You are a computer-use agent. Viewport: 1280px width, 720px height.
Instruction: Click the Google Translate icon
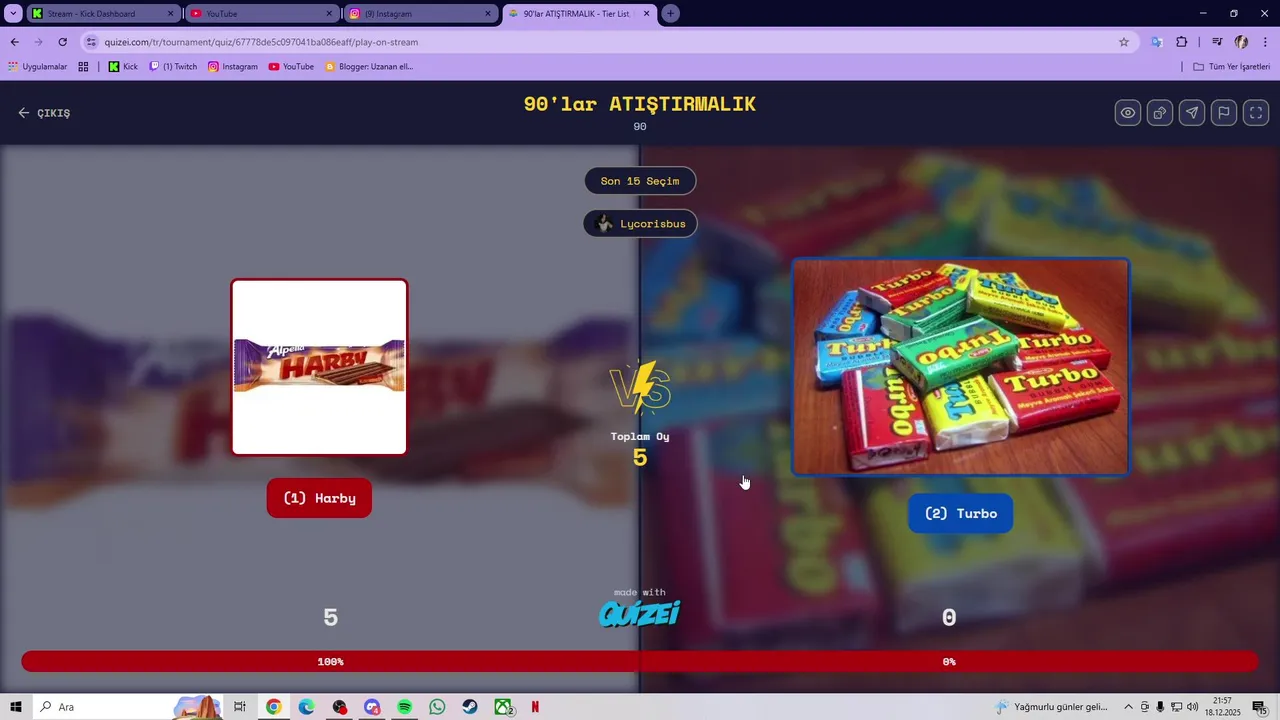tap(1156, 42)
